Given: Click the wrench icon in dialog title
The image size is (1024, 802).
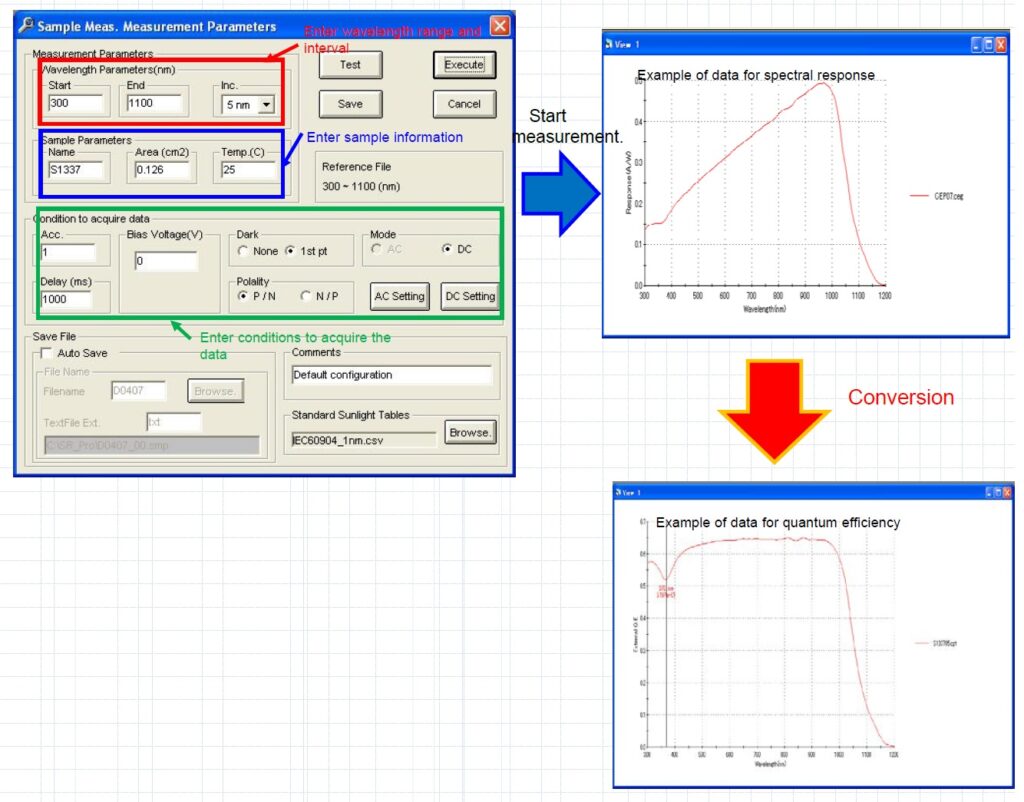Looking at the screenshot, I should [x=26, y=25].
